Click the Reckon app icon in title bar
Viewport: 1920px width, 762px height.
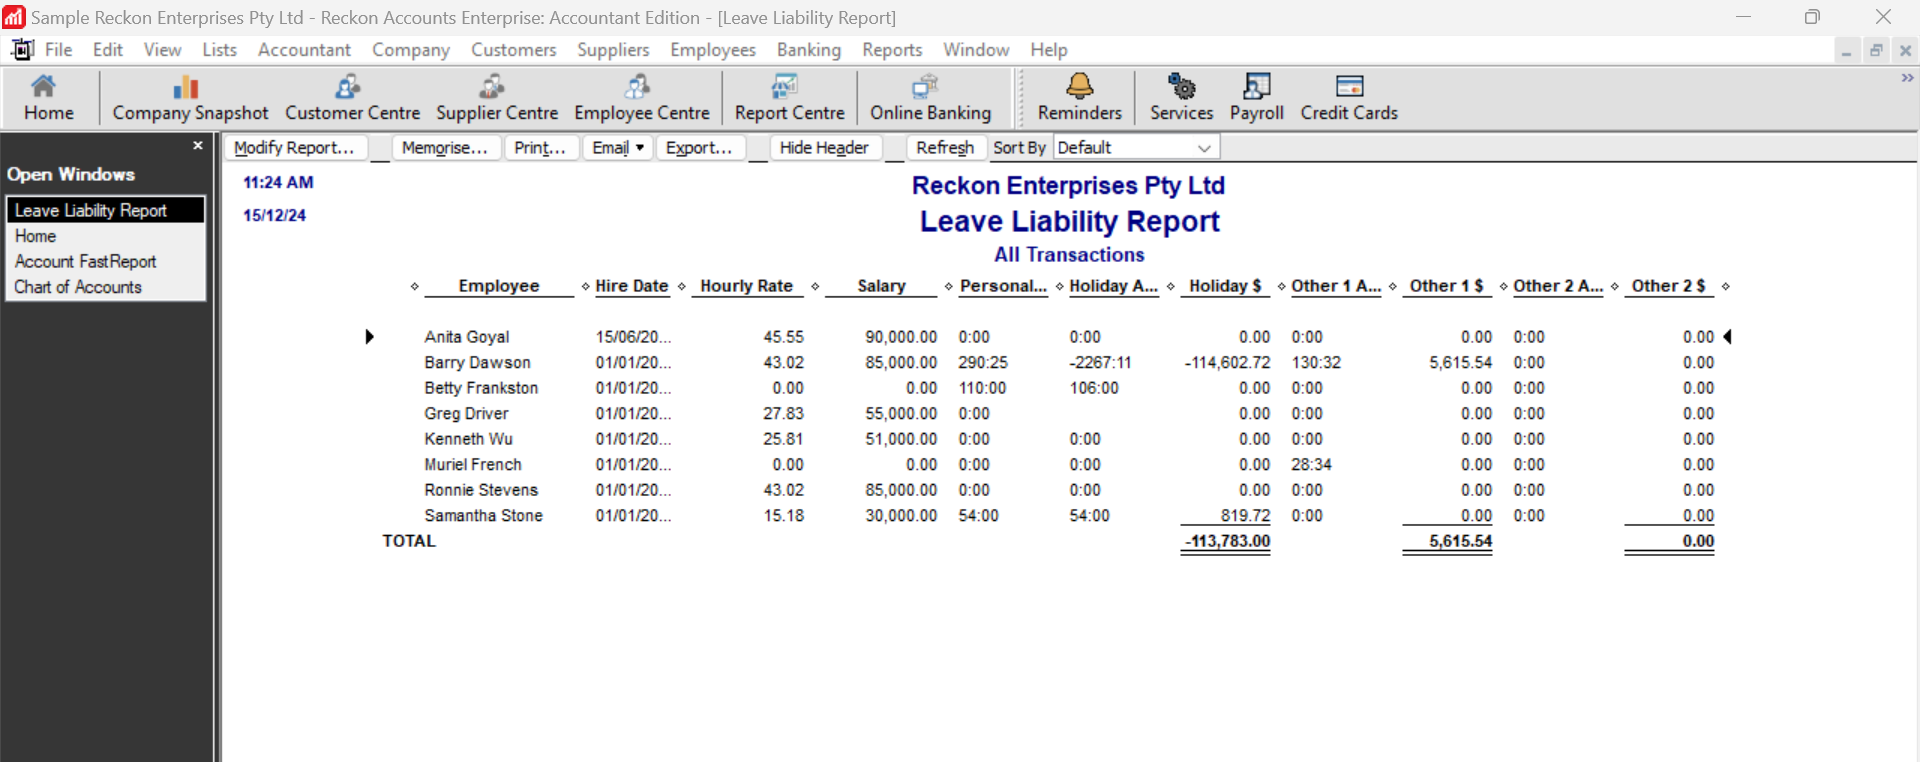coord(14,17)
